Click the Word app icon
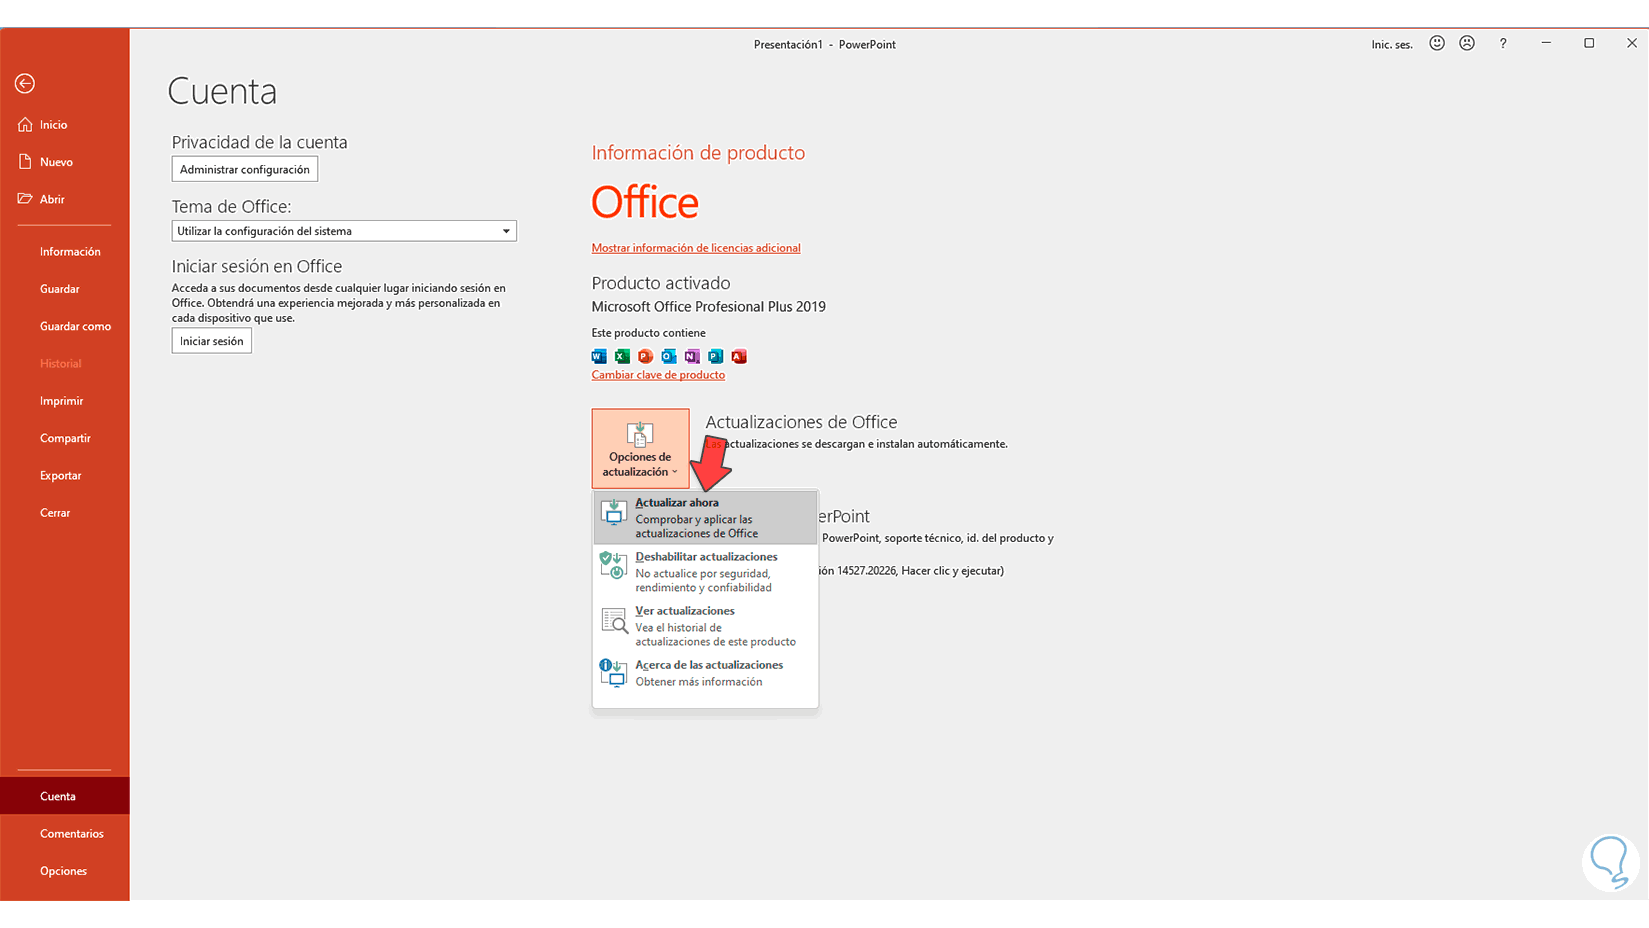The image size is (1649, 928). point(599,356)
